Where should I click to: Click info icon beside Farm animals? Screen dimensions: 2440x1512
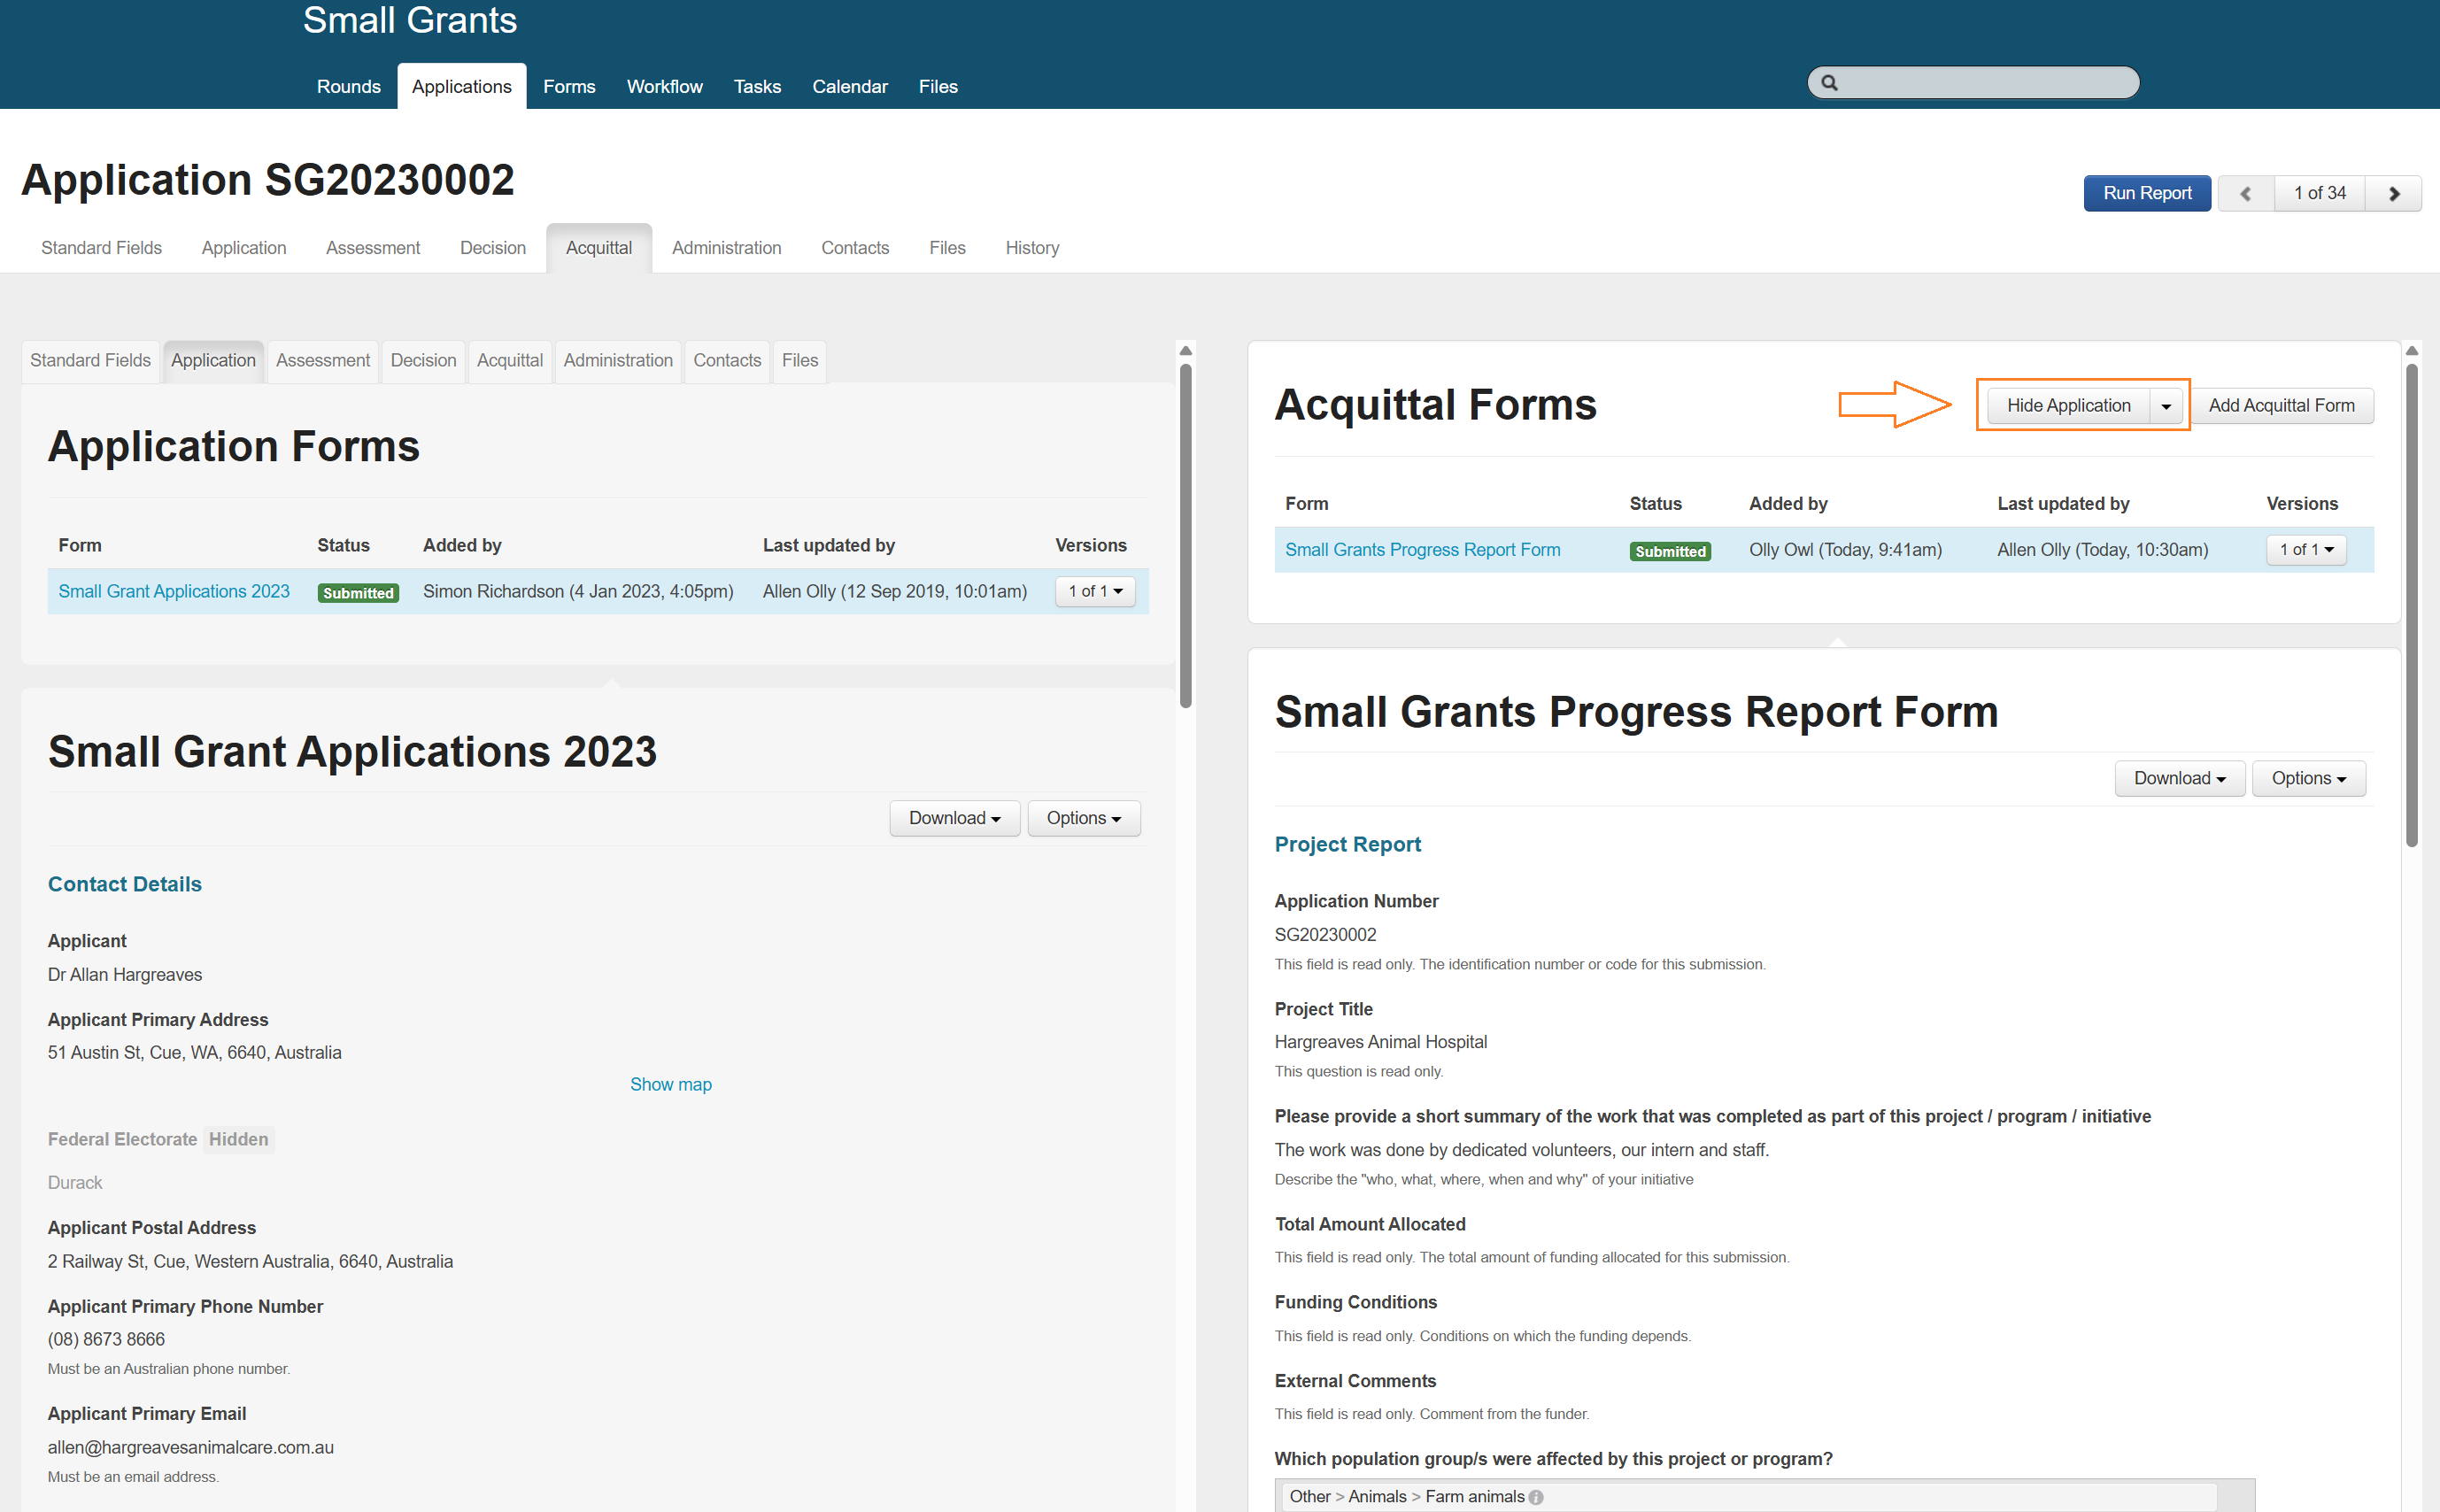click(1536, 1497)
